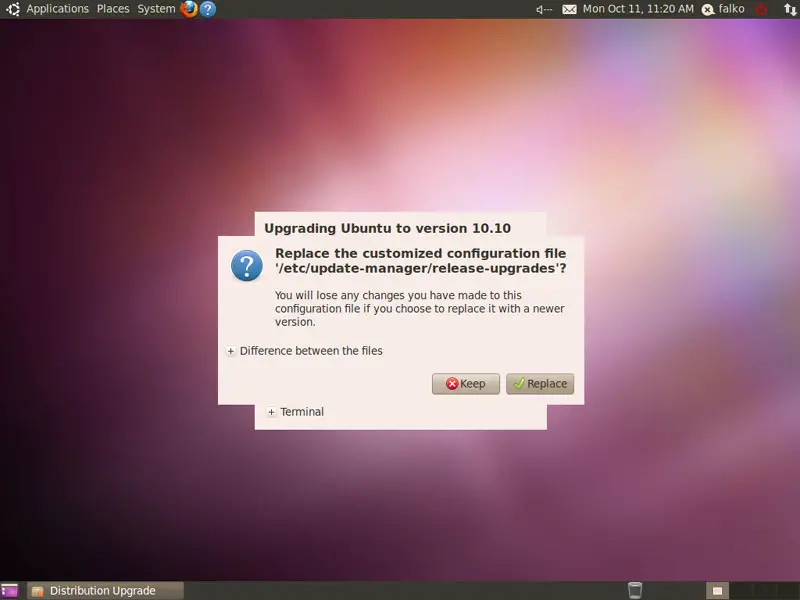Open the volume control indicator
Image resolution: width=800 pixels, height=600 pixels.
tap(544, 9)
